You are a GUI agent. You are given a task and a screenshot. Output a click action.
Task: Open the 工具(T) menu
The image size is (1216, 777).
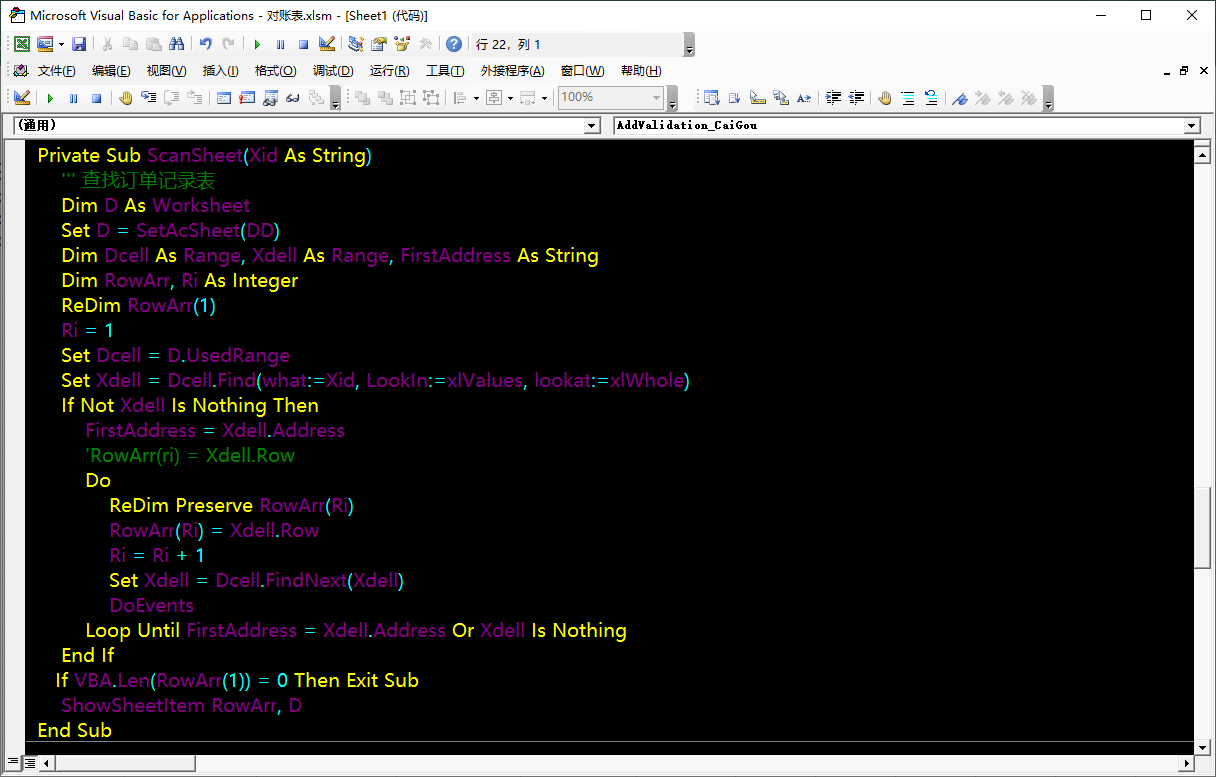[x=445, y=71]
